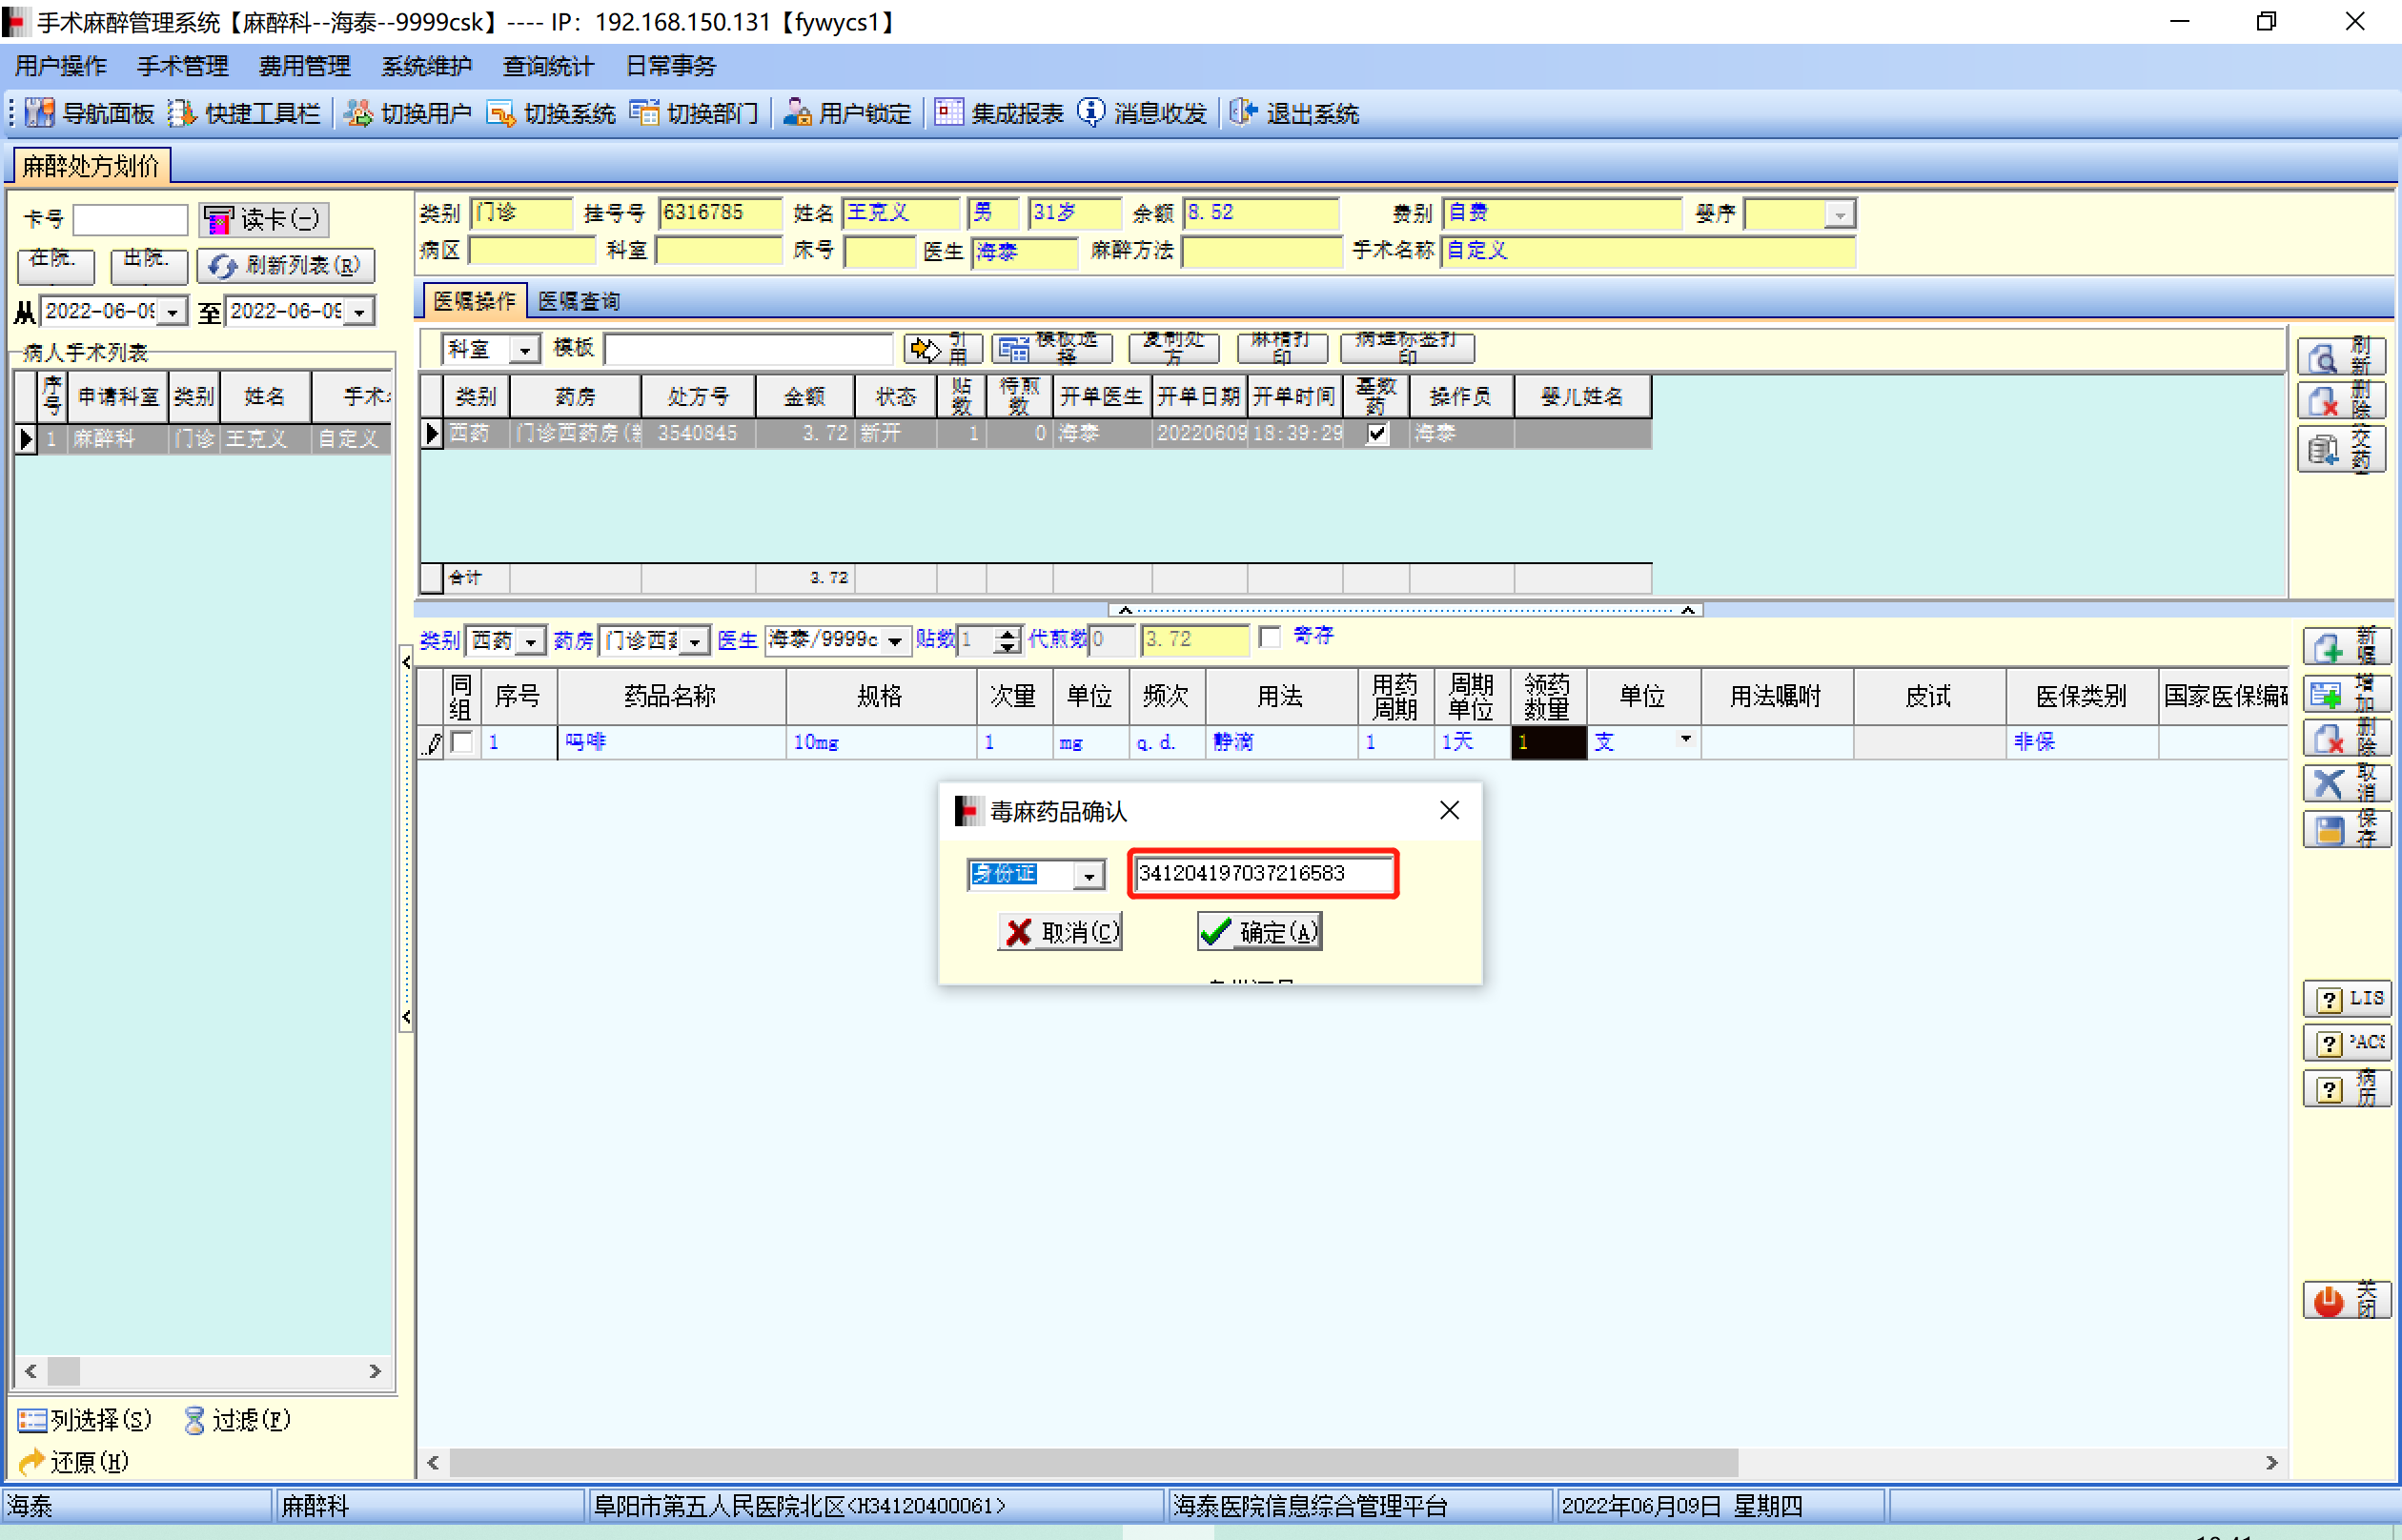
Task: Click the 导航面板 navigation panel icon
Action: pos(40,113)
